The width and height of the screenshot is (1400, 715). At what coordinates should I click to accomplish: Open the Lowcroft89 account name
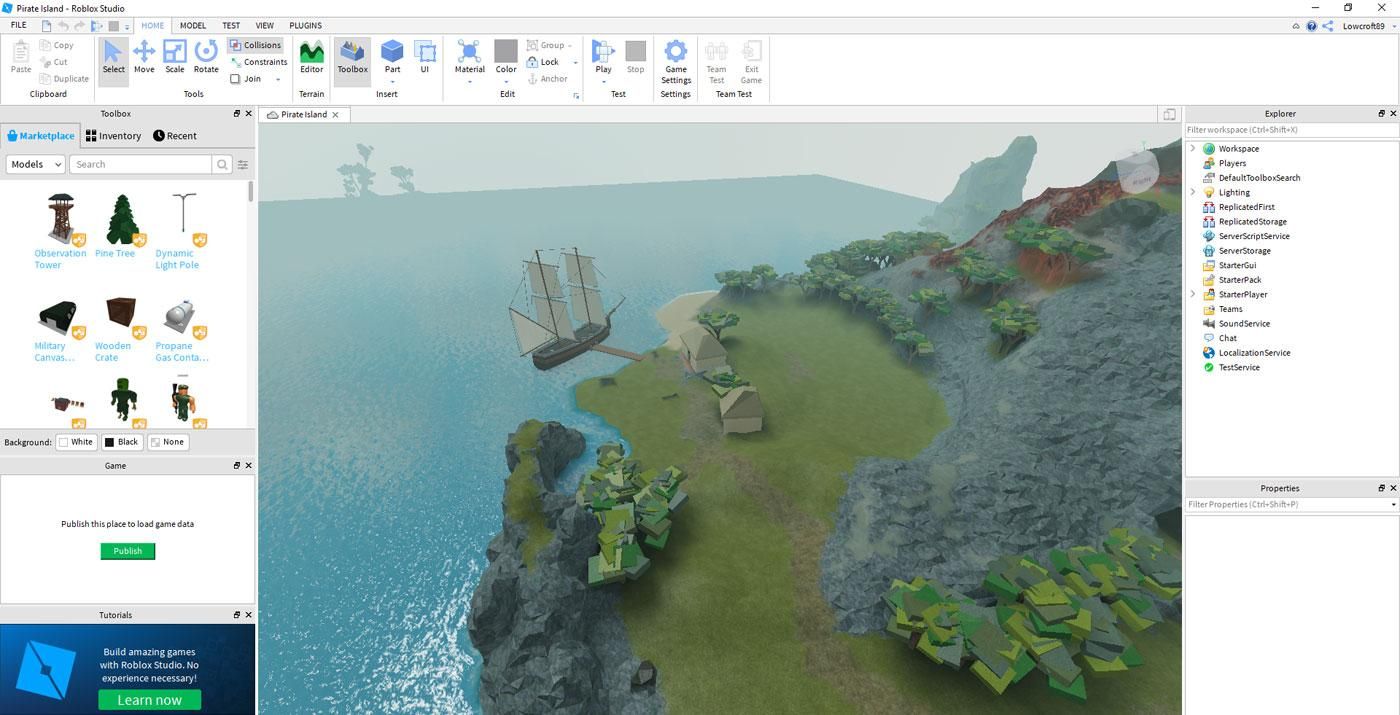coord(1364,26)
